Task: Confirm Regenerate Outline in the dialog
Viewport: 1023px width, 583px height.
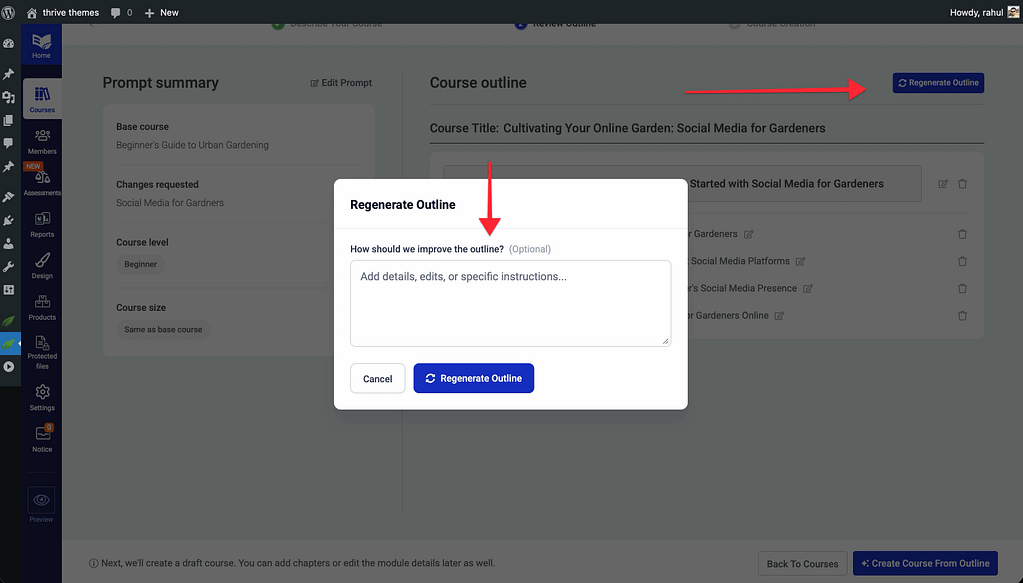Action: tap(474, 379)
